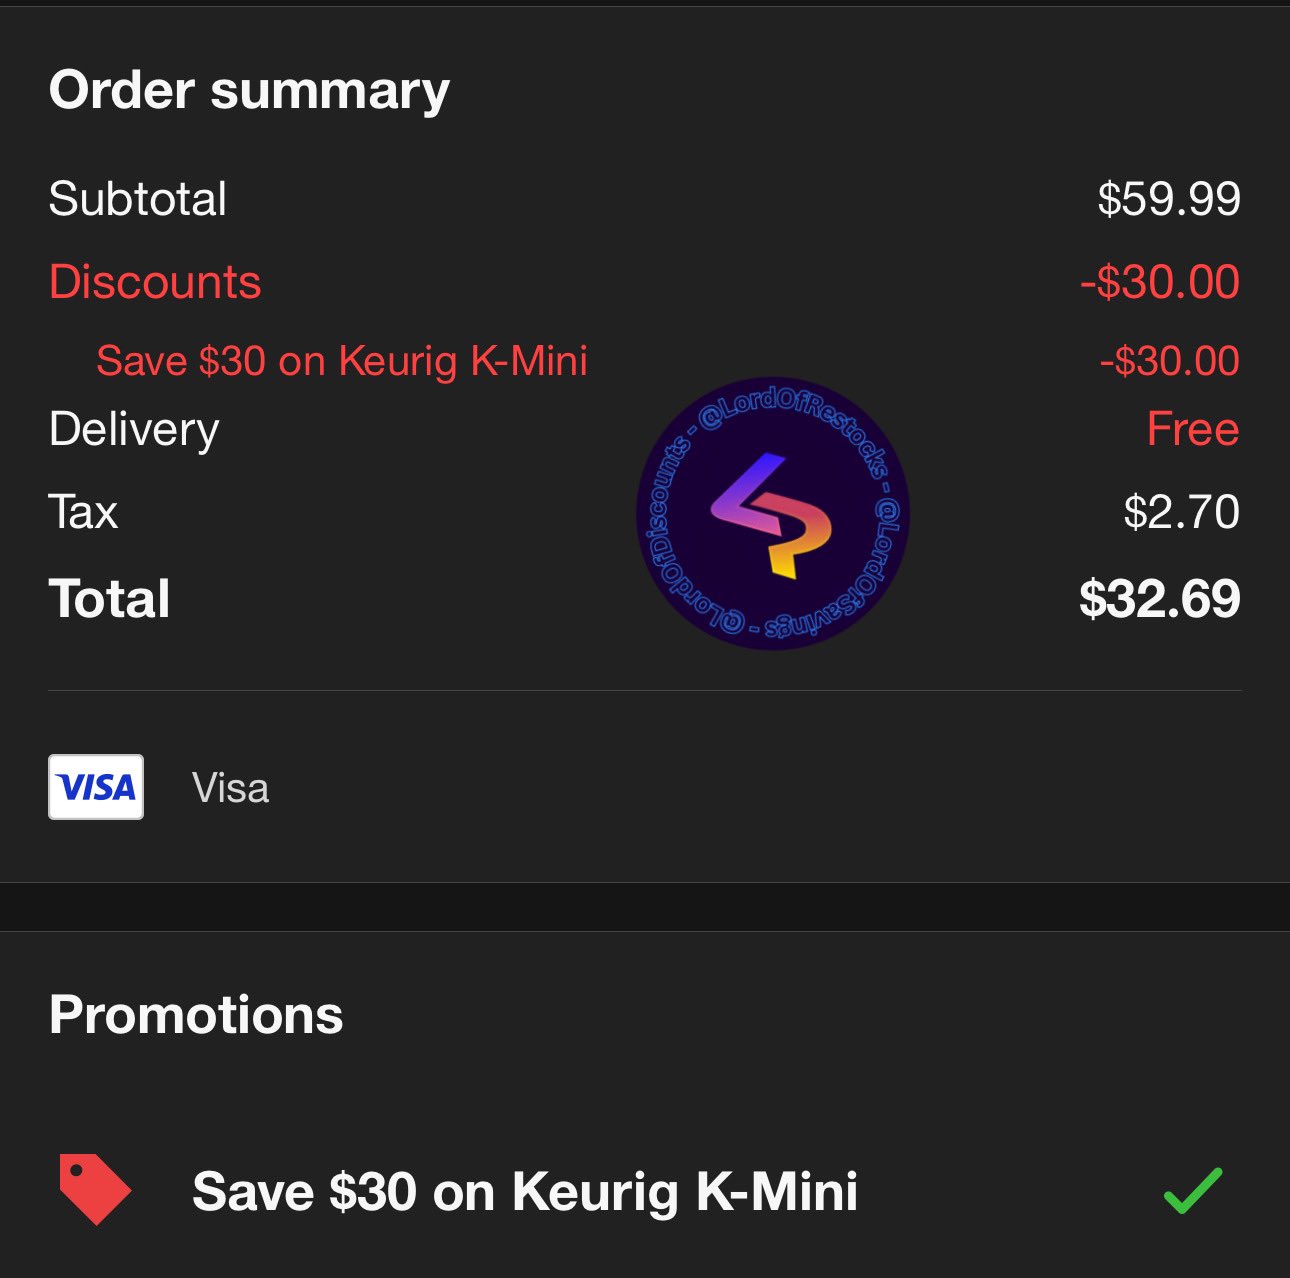Click the red Save $30 discount line

342,361
